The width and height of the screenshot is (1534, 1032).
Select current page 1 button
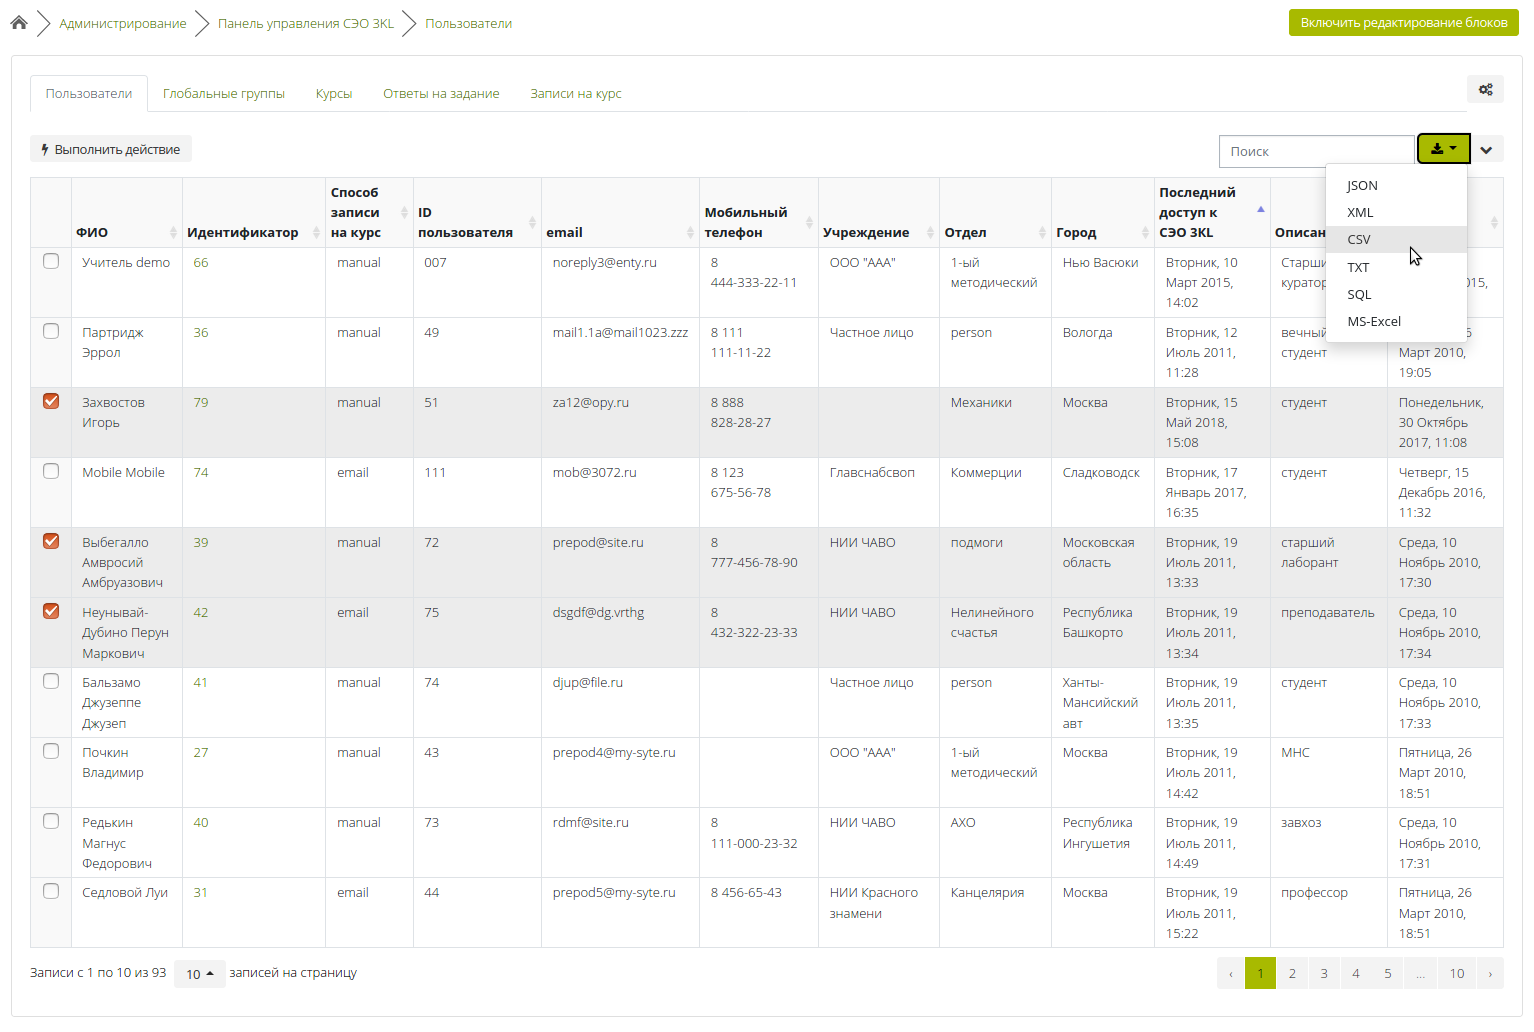1260,973
